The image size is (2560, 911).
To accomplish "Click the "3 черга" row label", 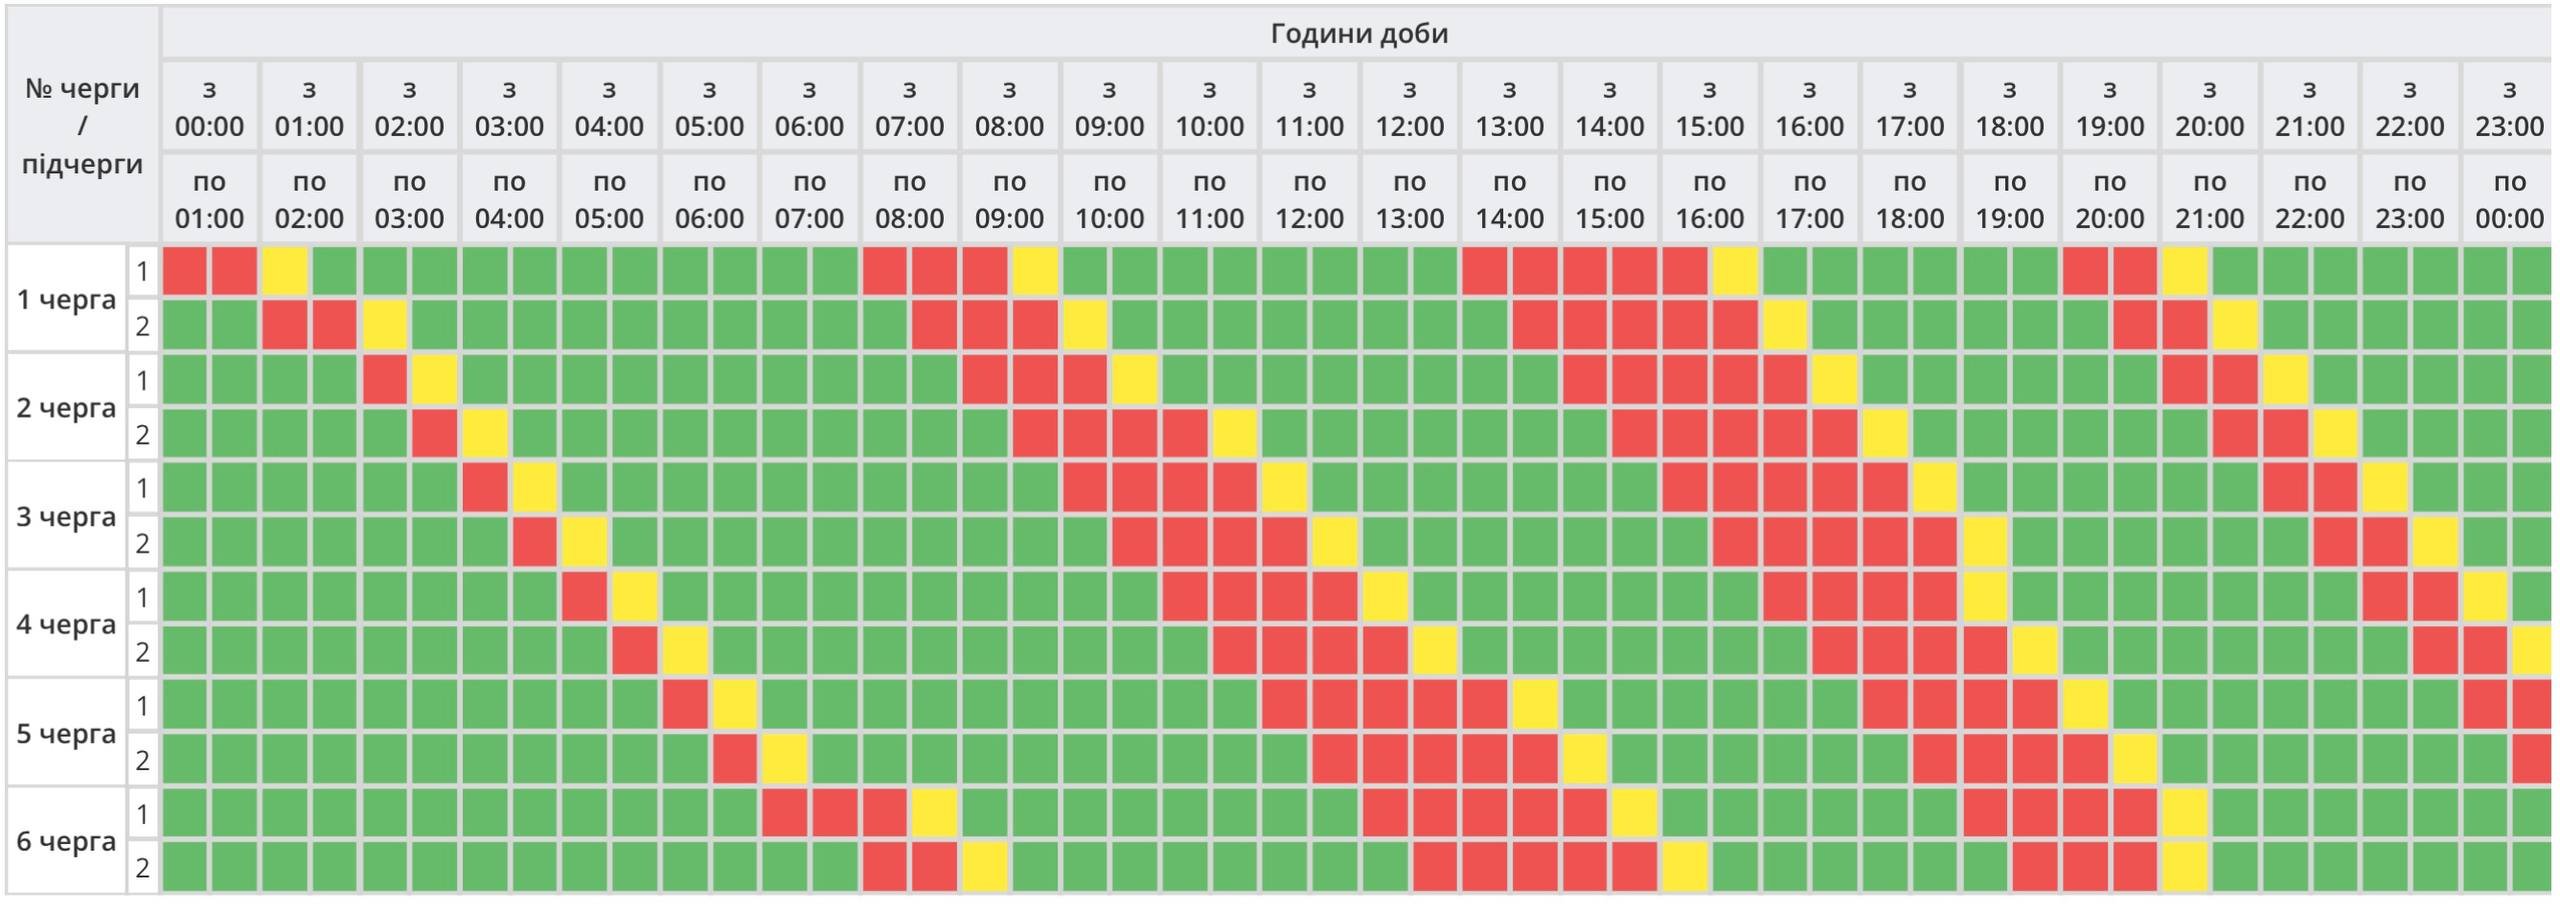I will [x=66, y=516].
